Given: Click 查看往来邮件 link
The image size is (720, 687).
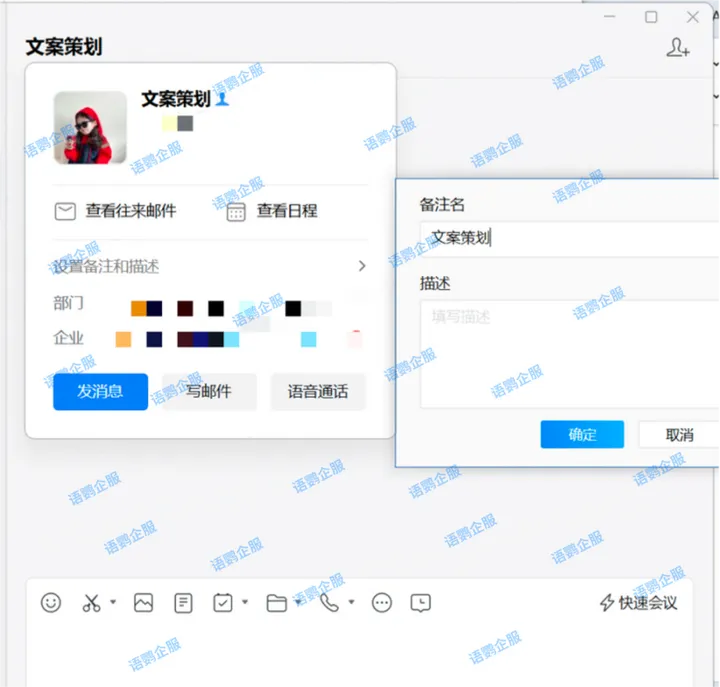Looking at the screenshot, I should (115, 211).
